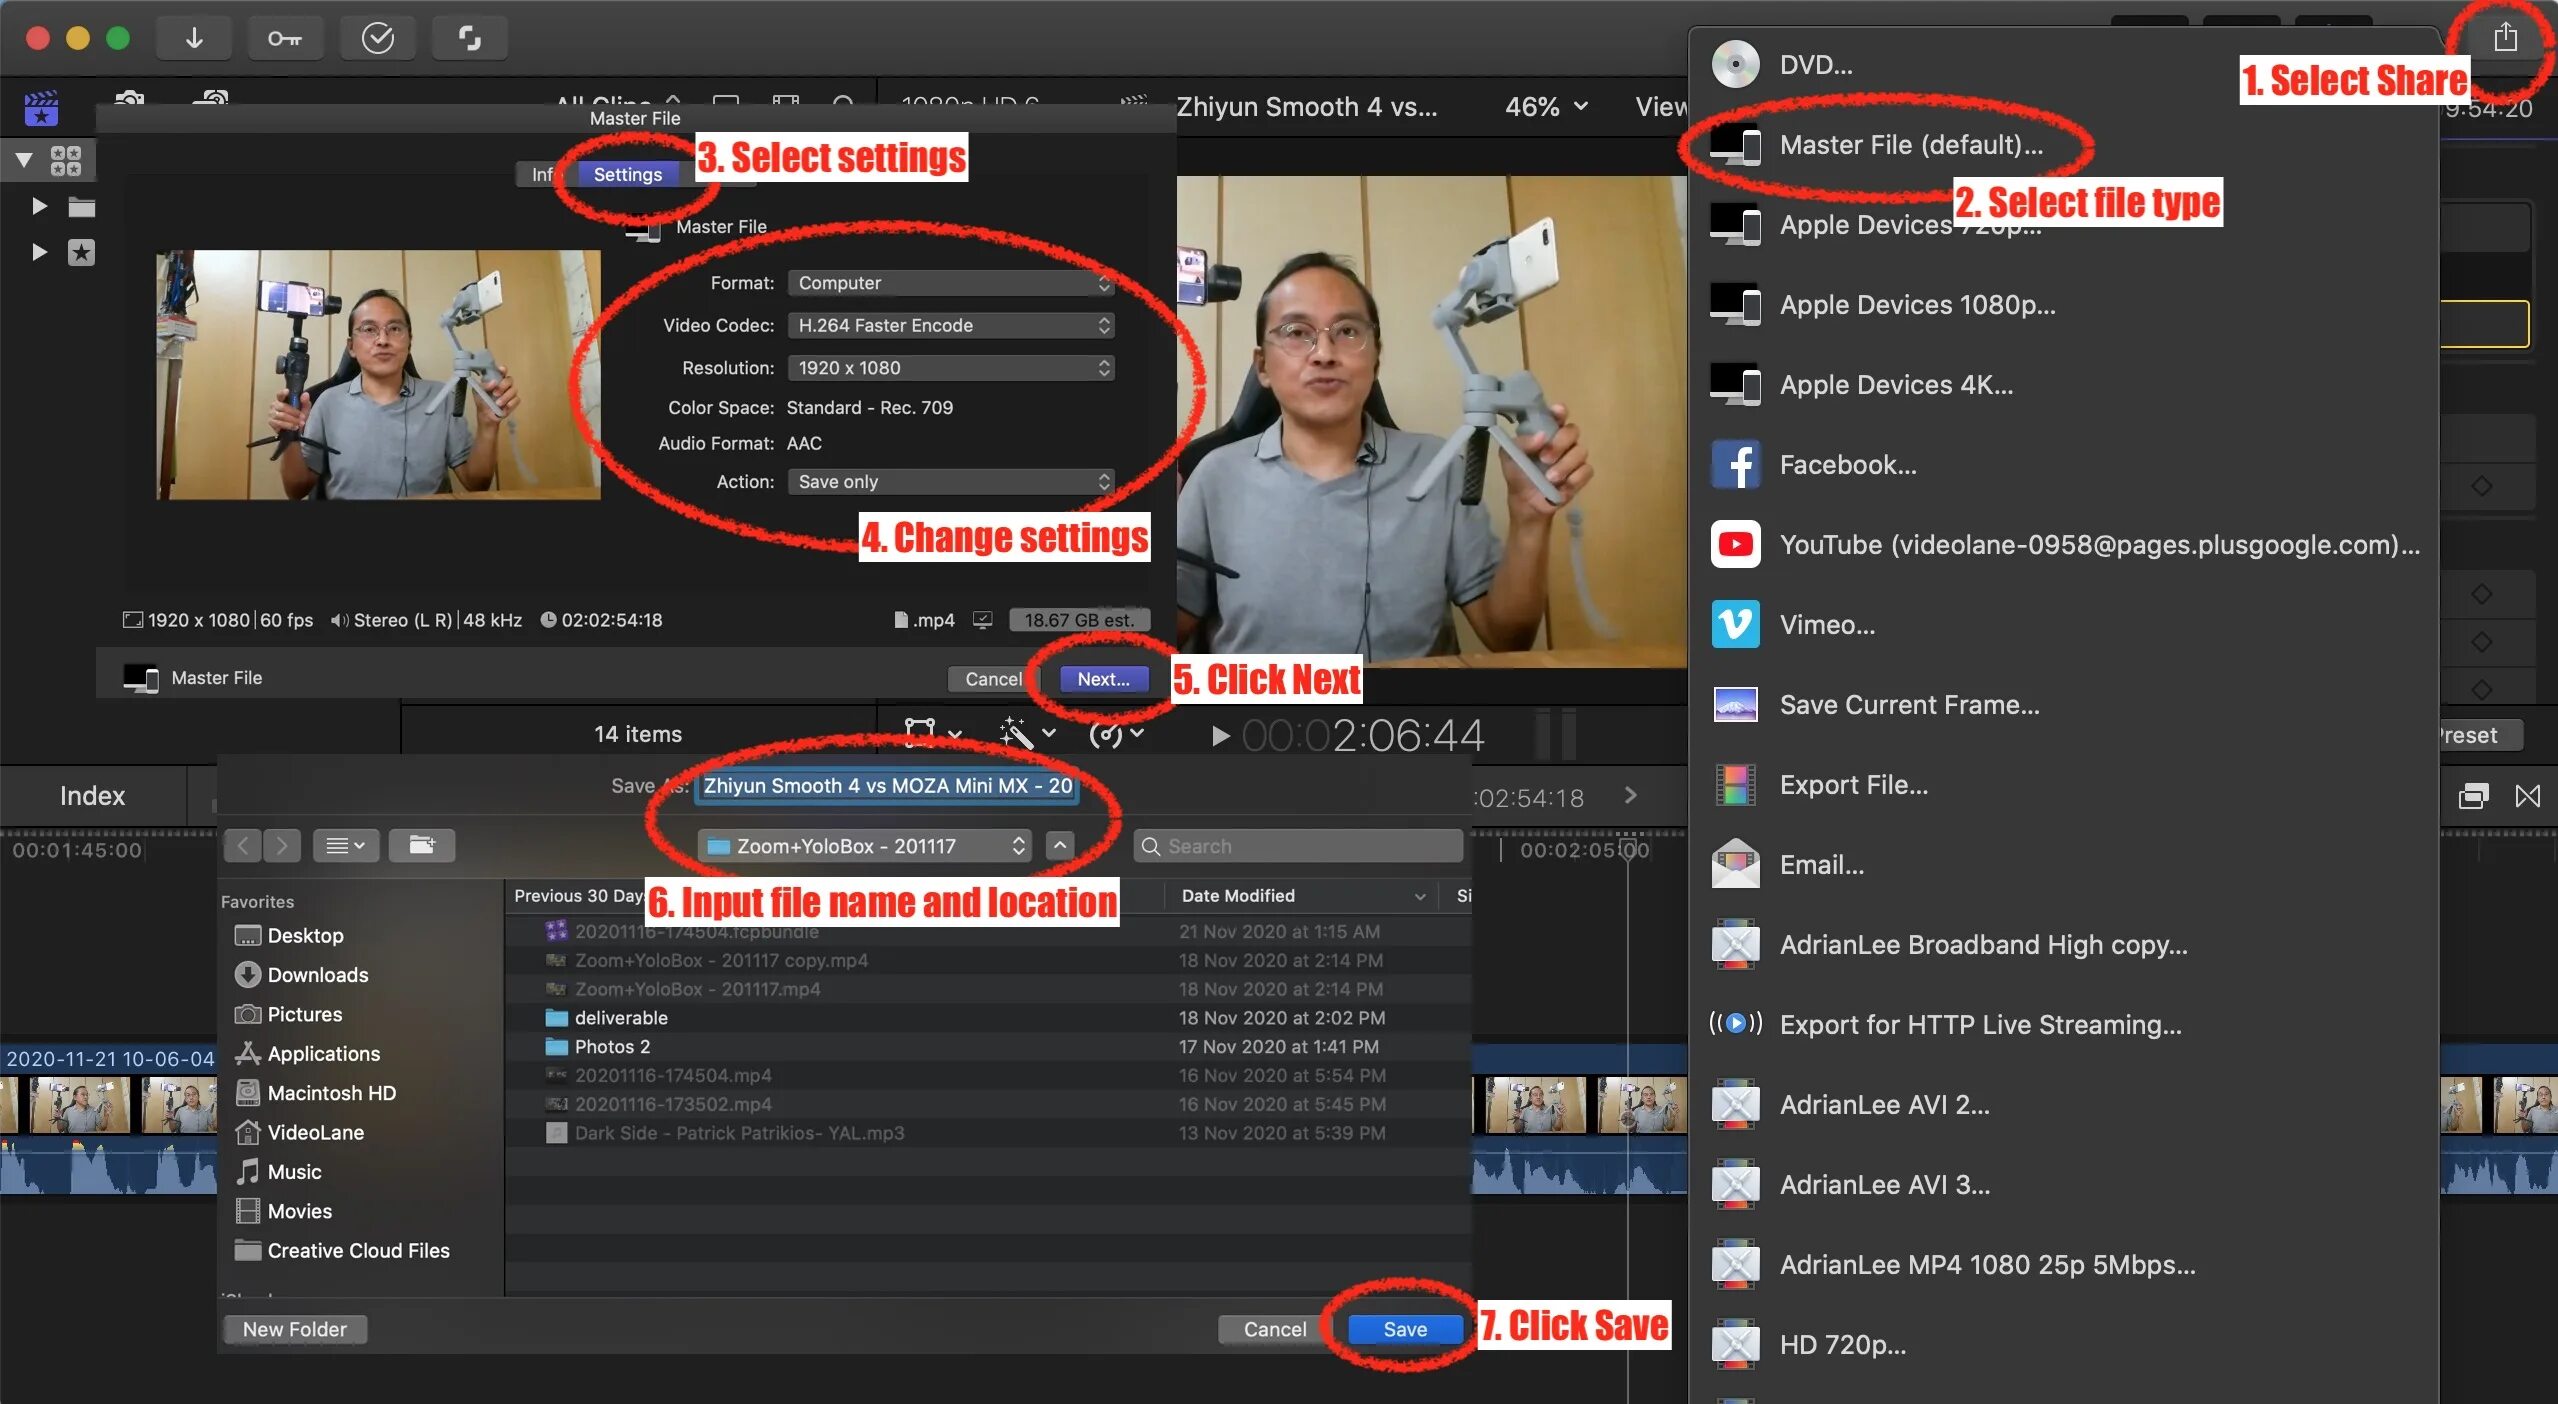Viewport: 2558px width, 1404px height.
Task: Click the Libraries sidebar clapperboard icon
Action: click(41, 108)
